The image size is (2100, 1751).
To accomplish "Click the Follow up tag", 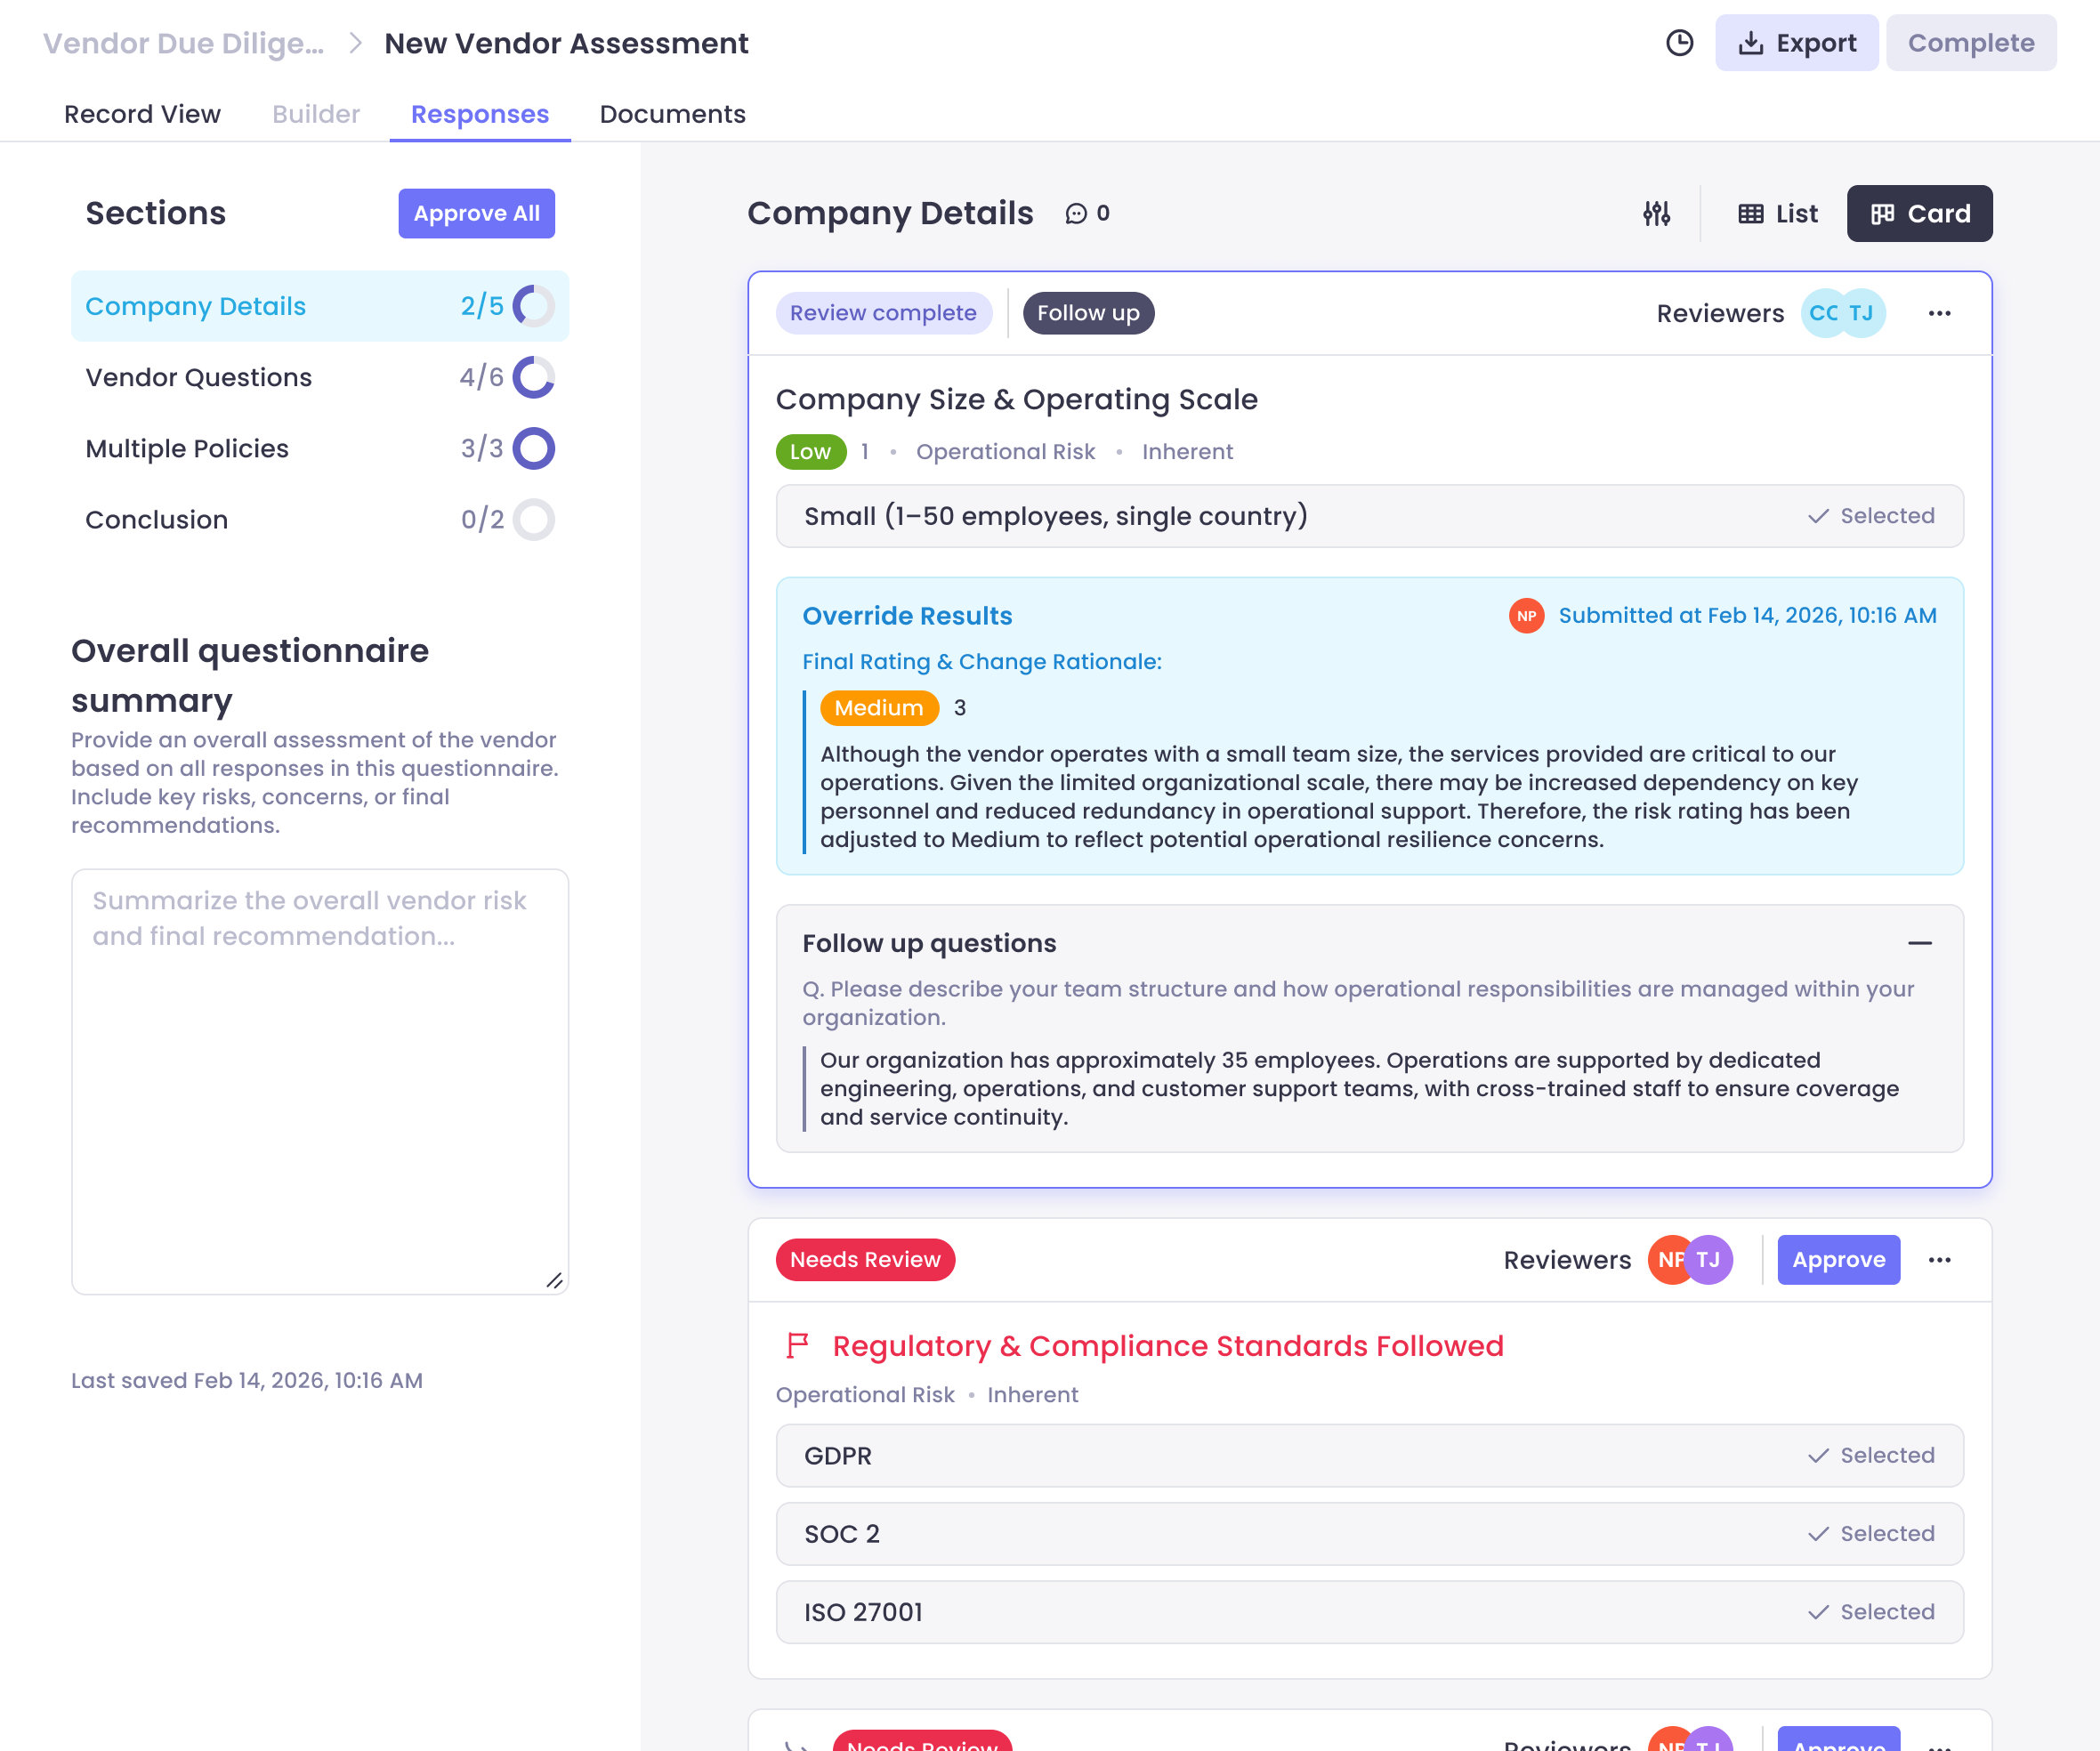I will pos(1088,313).
